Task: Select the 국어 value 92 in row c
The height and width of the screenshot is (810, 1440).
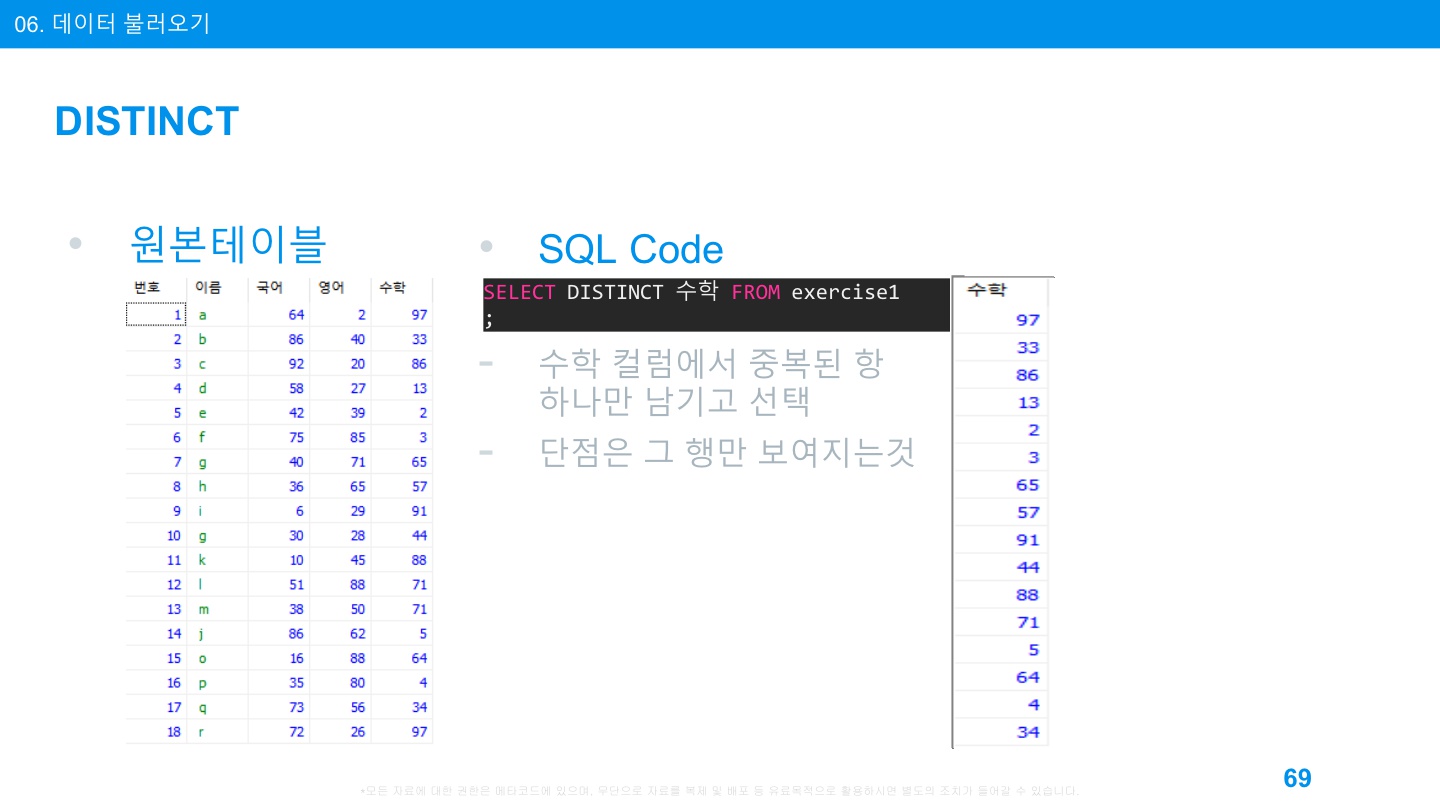Action: click(x=296, y=364)
